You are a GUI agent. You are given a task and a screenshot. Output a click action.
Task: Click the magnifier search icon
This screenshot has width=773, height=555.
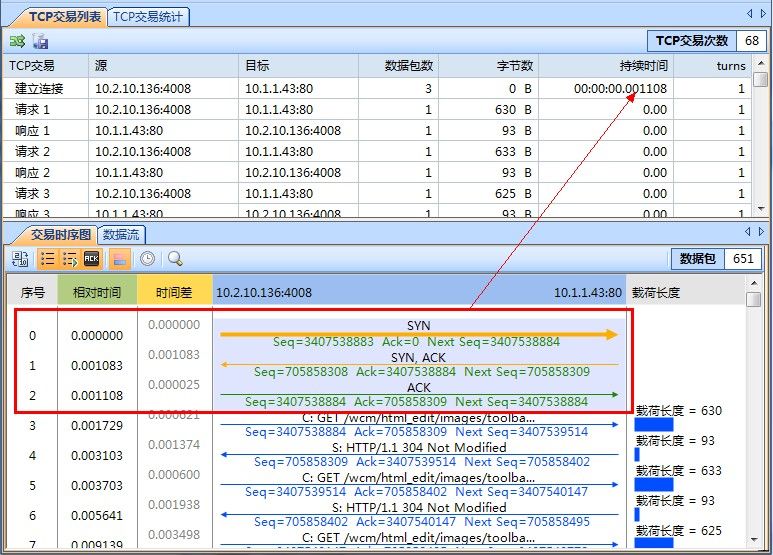(175, 259)
